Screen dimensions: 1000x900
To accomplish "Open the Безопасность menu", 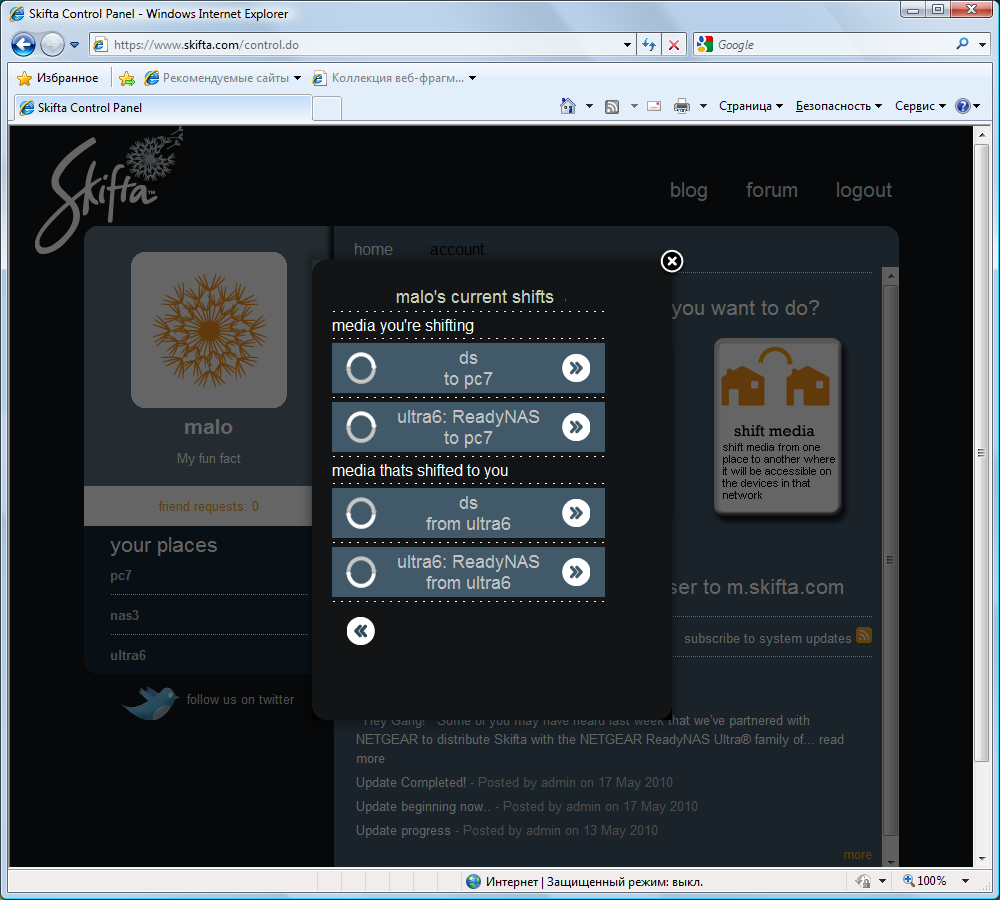I will [x=839, y=106].
